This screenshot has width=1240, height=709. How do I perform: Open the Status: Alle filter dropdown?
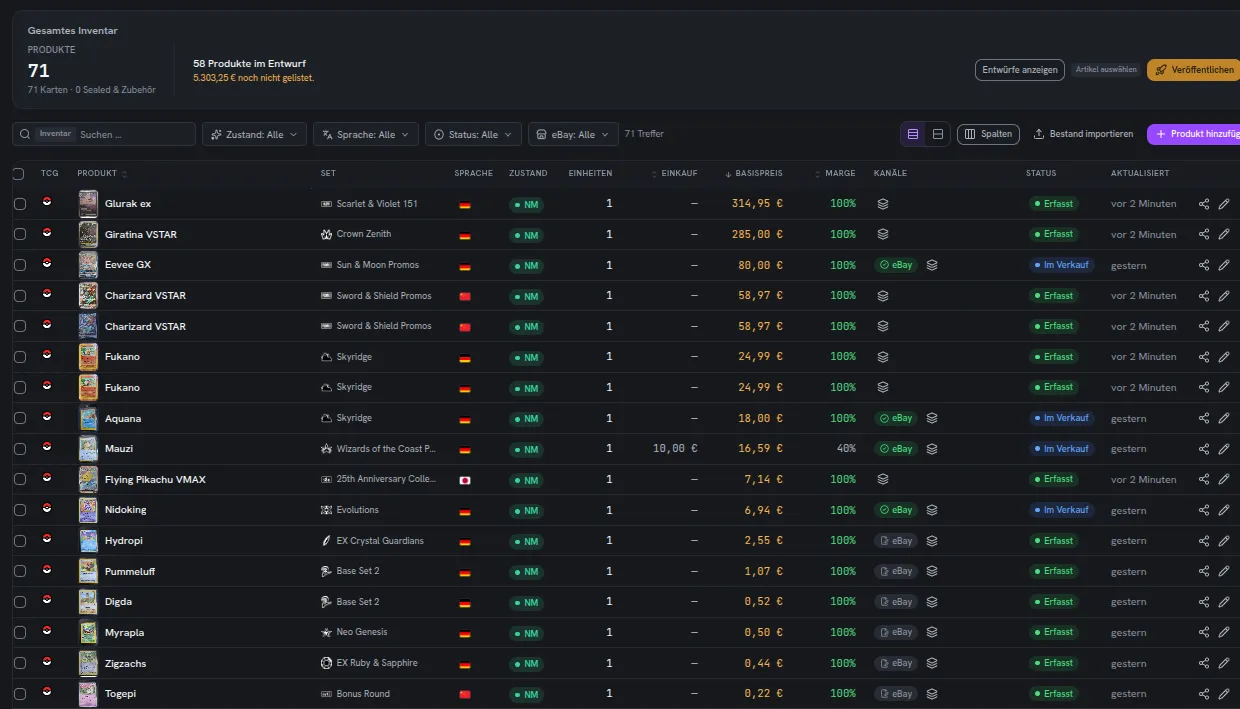click(473, 134)
